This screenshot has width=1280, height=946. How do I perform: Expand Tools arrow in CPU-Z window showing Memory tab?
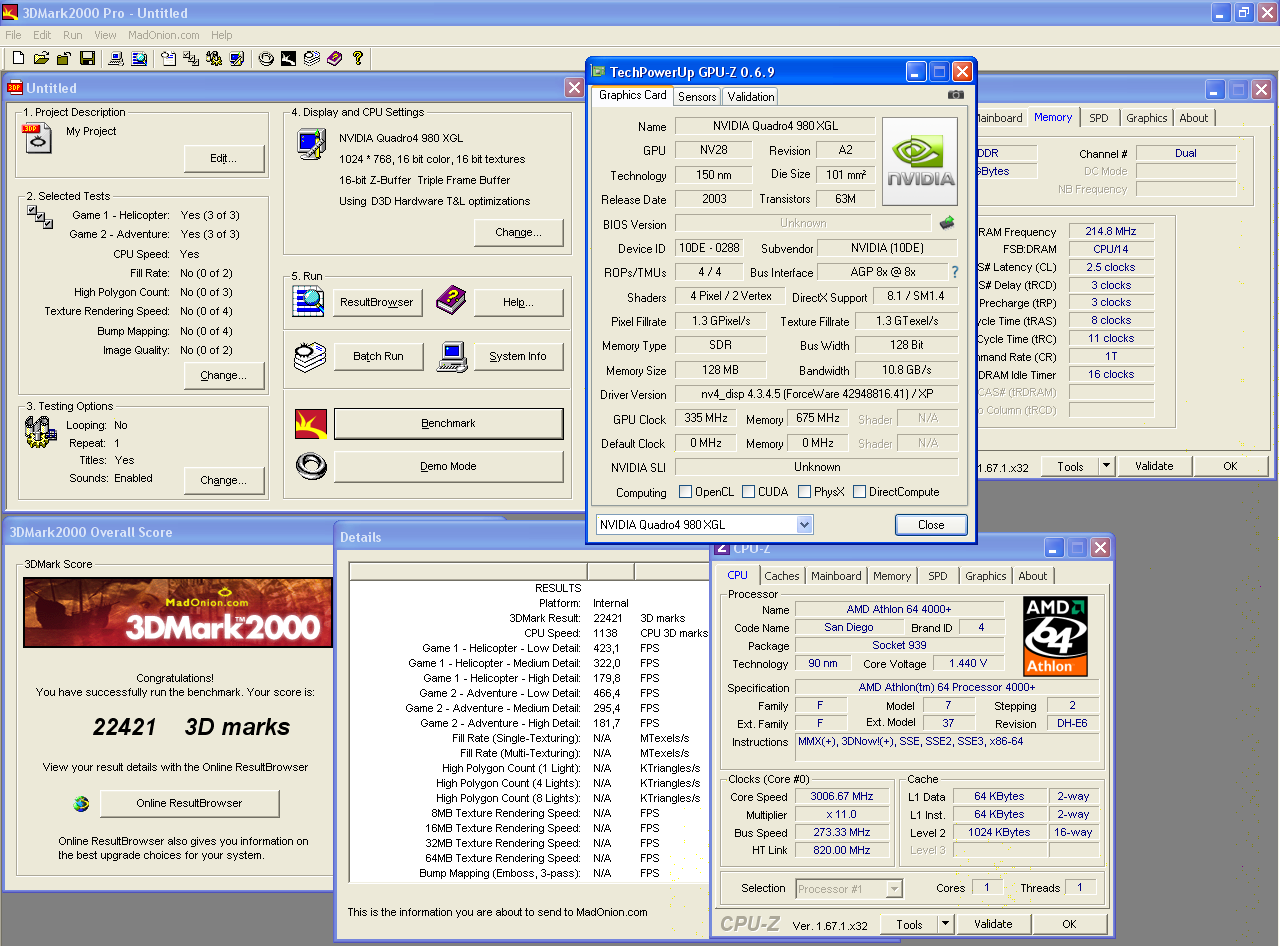coord(1106,466)
